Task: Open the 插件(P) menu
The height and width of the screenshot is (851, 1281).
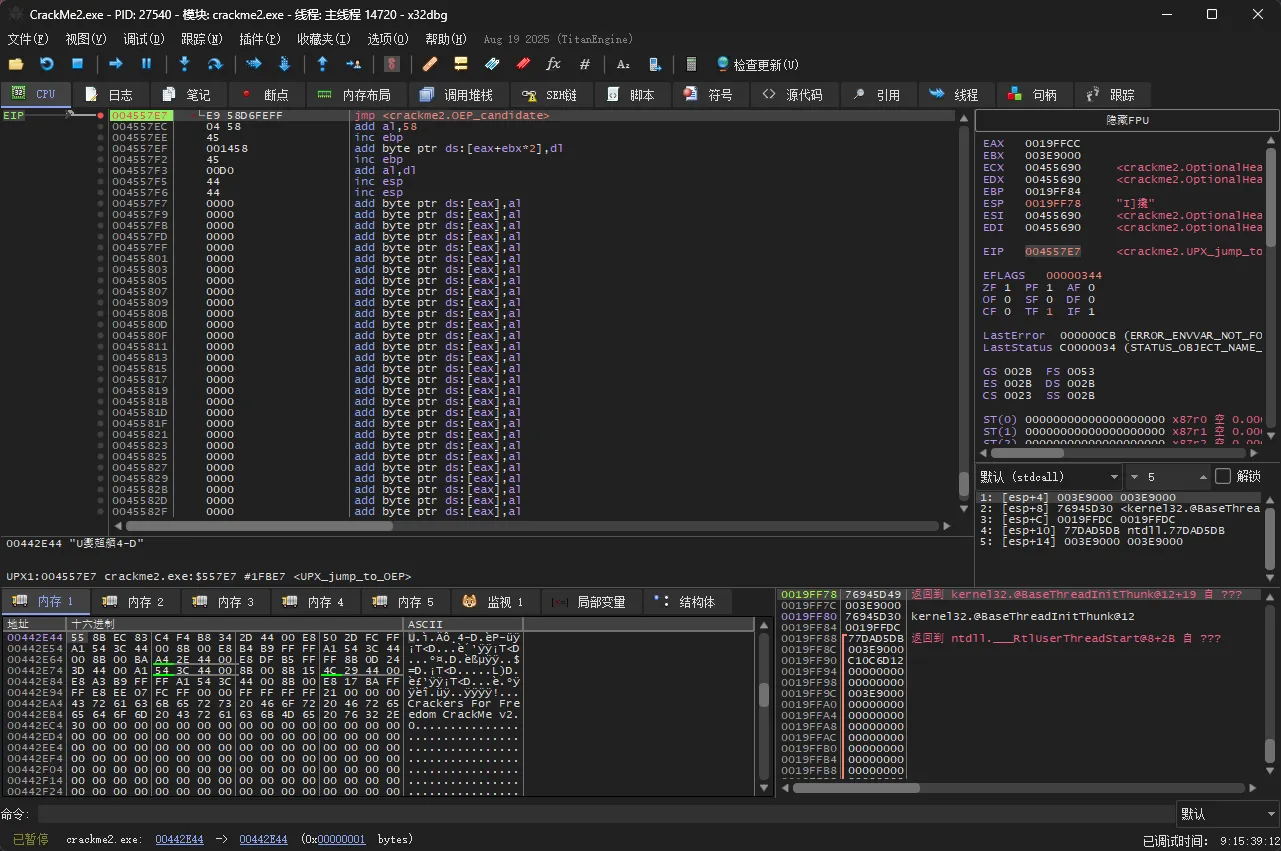Action: [260, 39]
